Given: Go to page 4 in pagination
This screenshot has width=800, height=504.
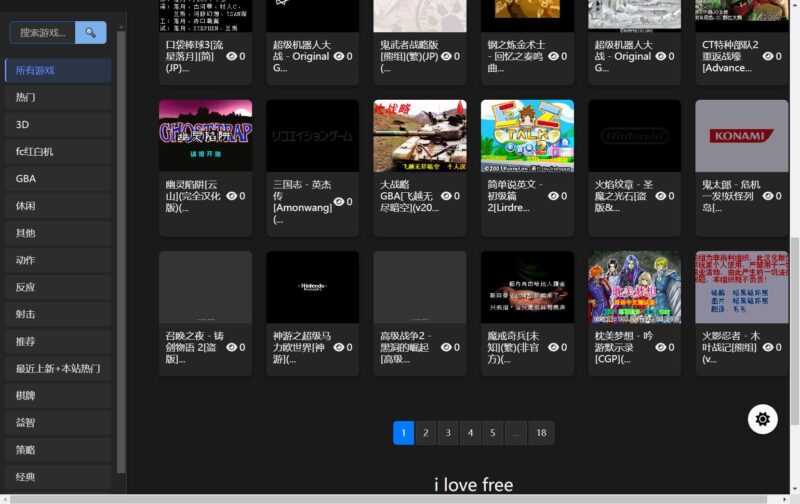Looking at the screenshot, I should tap(470, 433).
